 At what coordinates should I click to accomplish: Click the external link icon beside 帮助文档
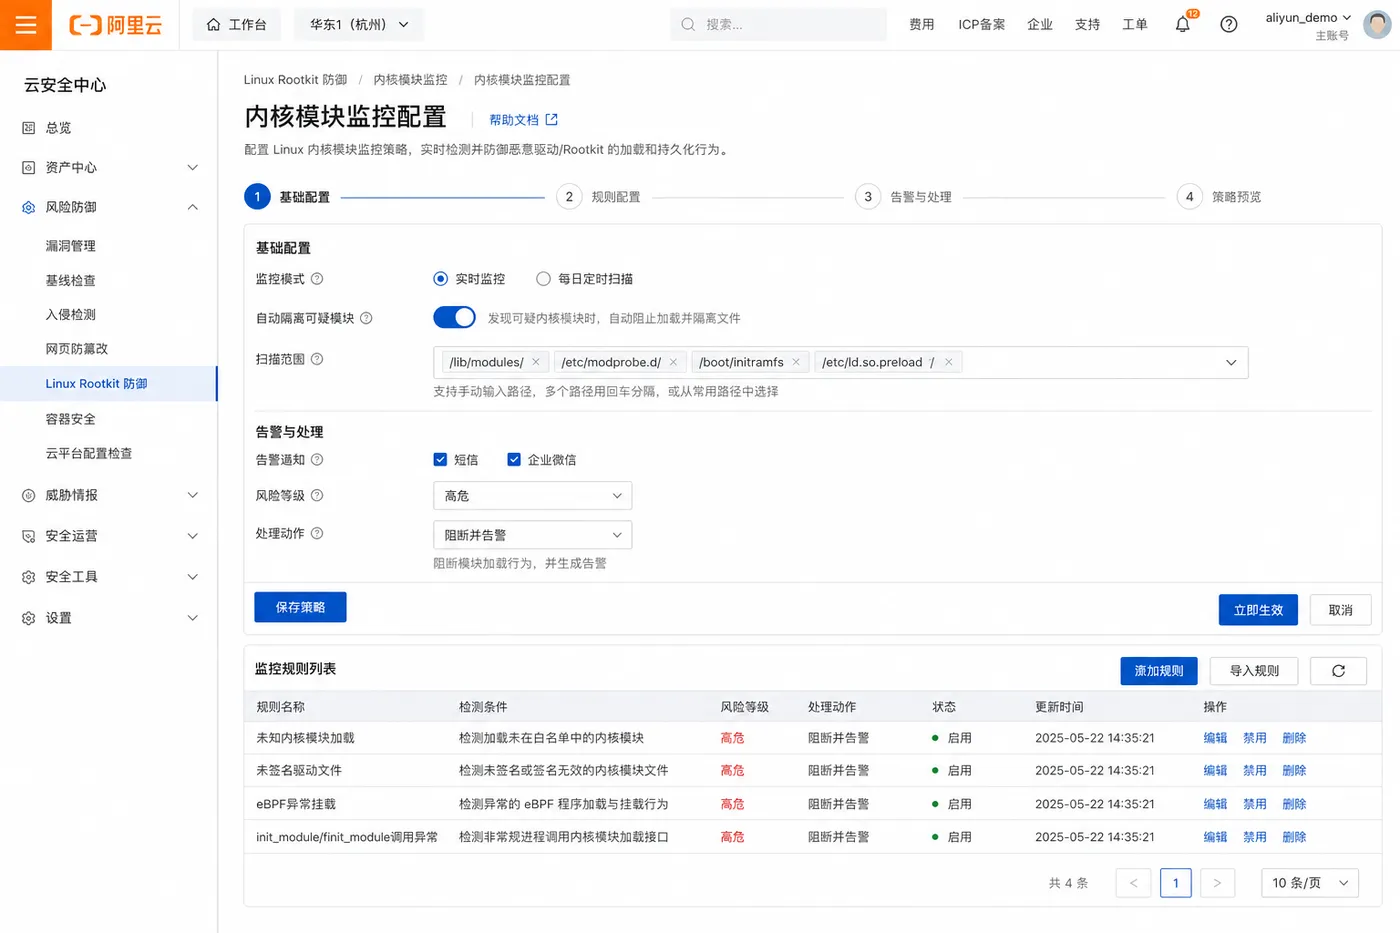[x=551, y=120]
